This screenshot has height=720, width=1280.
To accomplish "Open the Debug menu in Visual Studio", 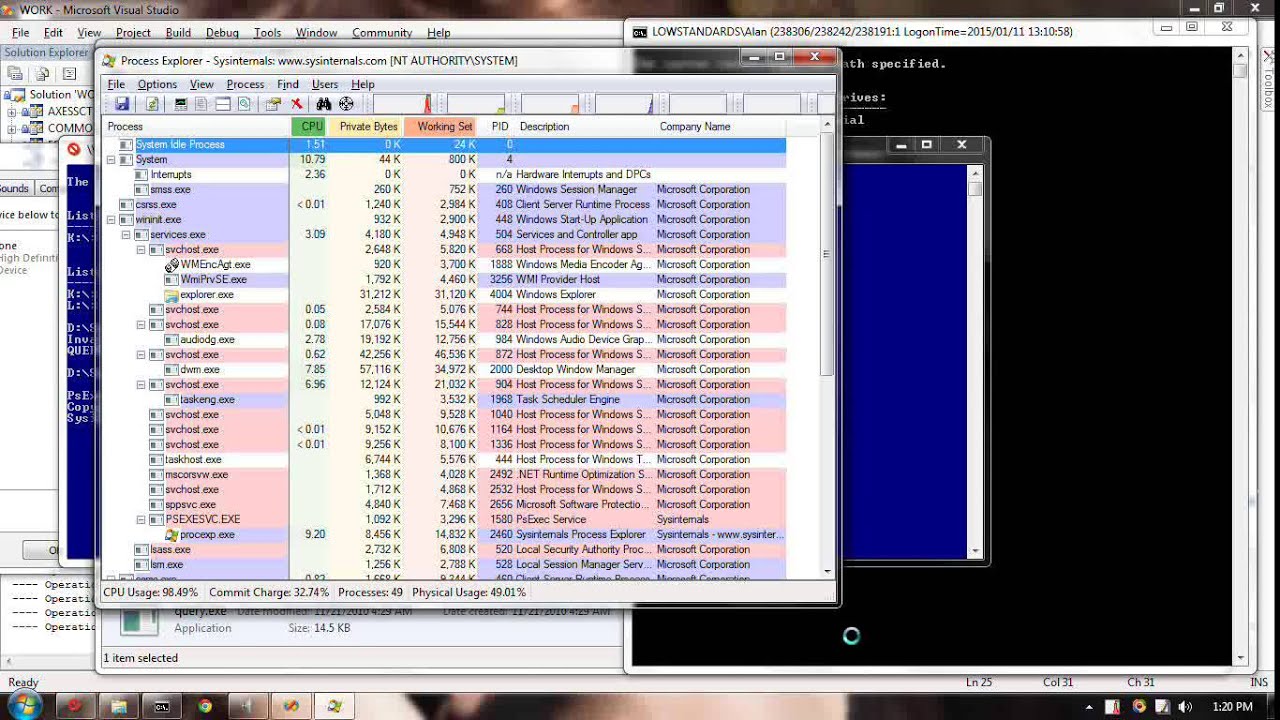I will [222, 33].
